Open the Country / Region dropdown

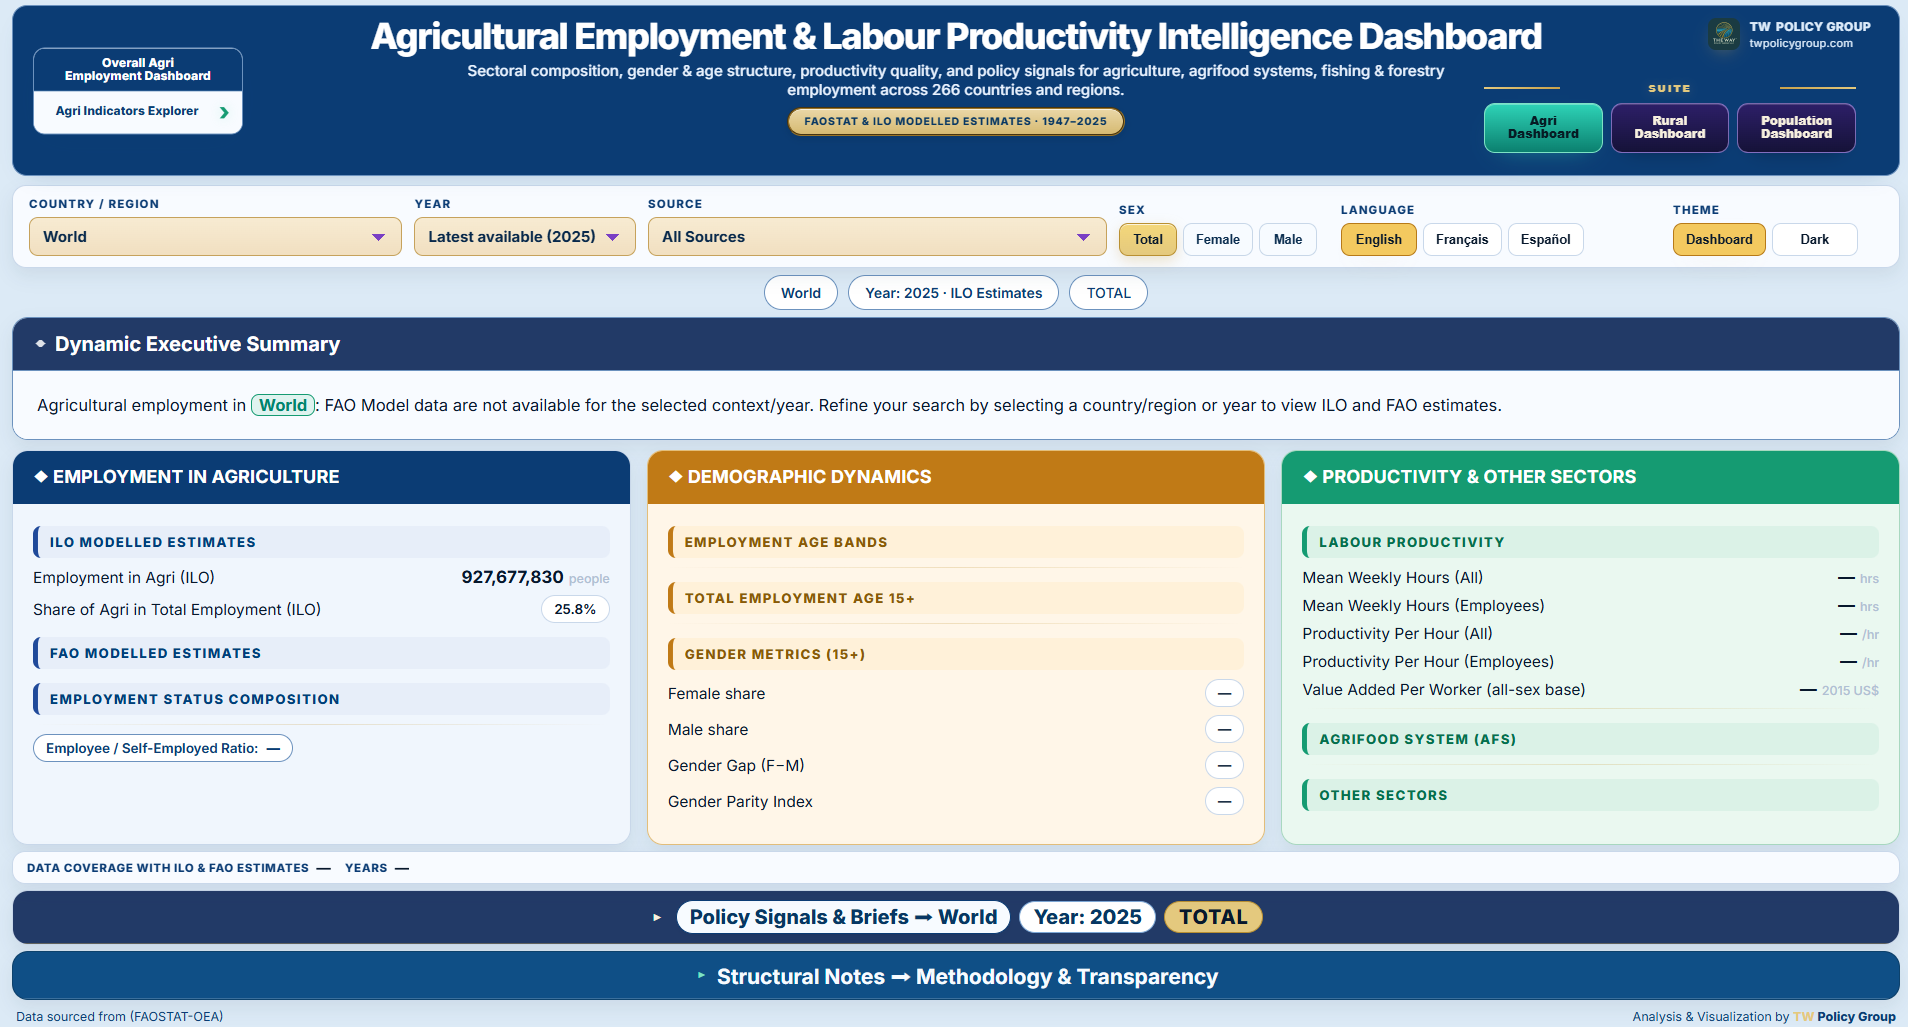pyautogui.click(x=215, y=237)
